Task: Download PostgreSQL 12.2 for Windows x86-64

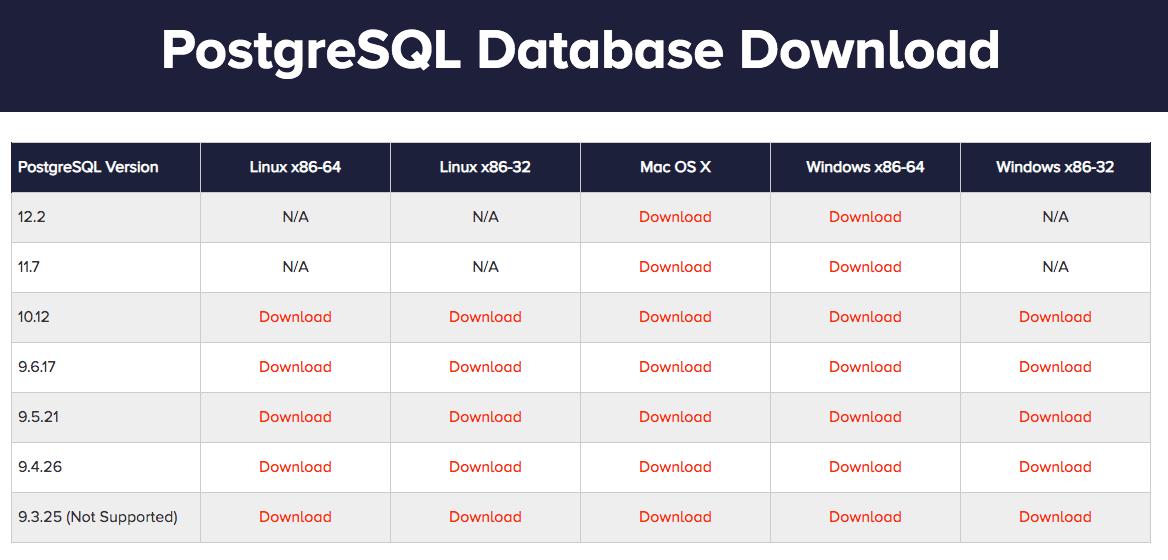Action: pyautogui.click(x=865, y=217)
